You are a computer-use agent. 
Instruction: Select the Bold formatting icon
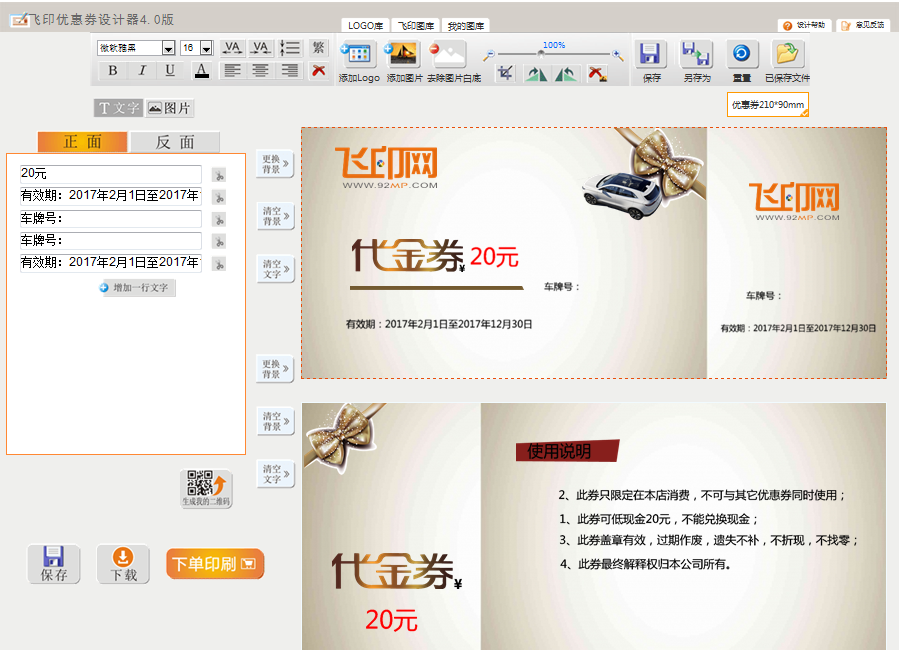[112, 70]
